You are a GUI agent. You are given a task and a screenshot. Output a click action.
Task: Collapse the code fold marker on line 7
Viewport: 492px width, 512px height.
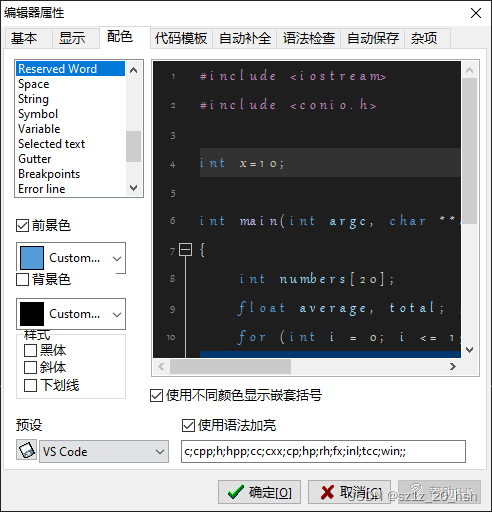click(185, 249)
